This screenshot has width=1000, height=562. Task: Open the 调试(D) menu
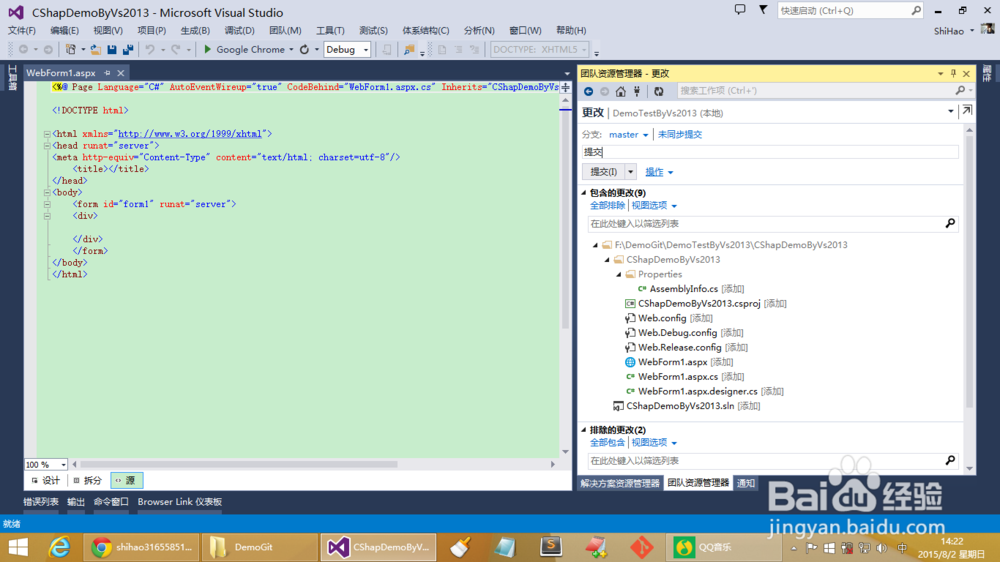(239, 31)
